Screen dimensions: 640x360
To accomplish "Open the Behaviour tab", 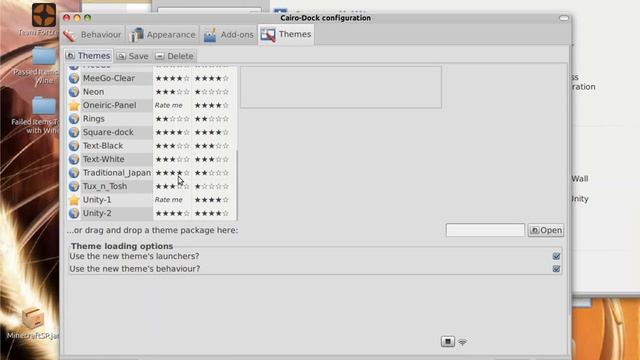I will click(x=93, y=35).
